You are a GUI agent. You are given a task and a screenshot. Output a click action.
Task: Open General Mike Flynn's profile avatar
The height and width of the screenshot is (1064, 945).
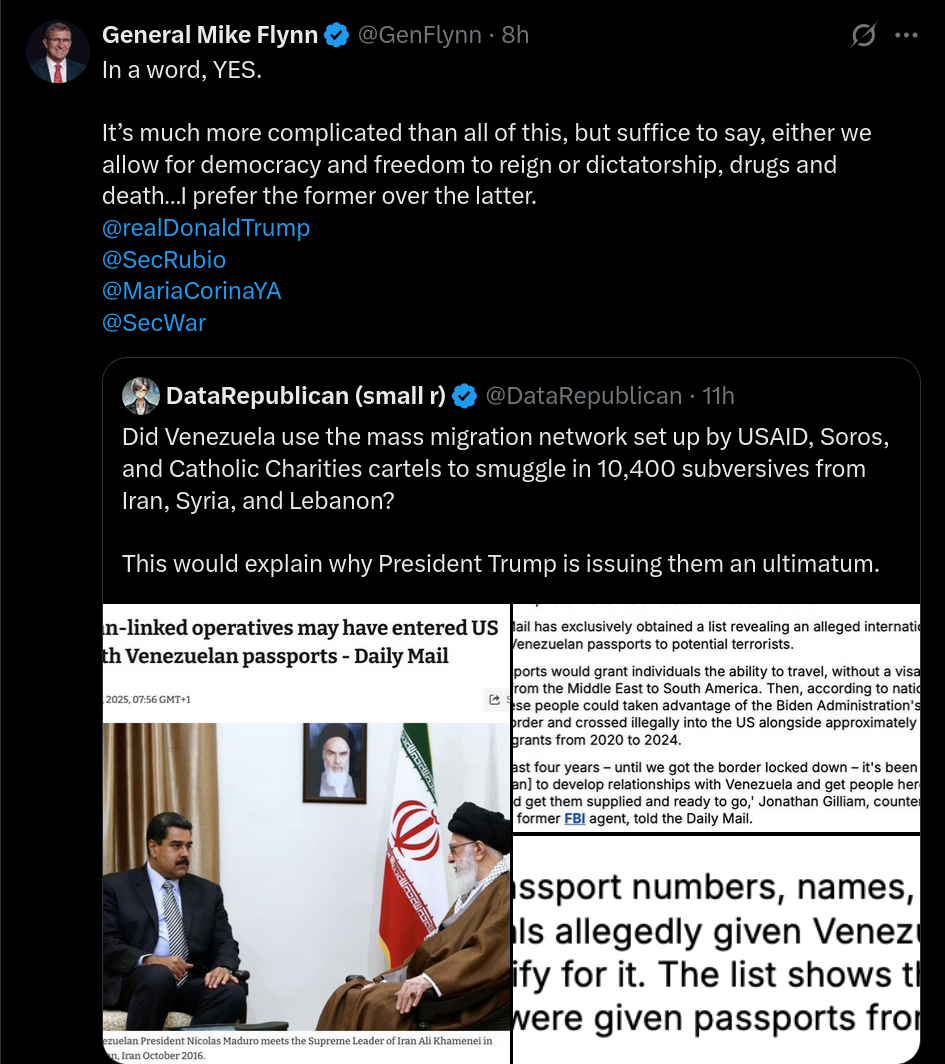coord(58,52)
